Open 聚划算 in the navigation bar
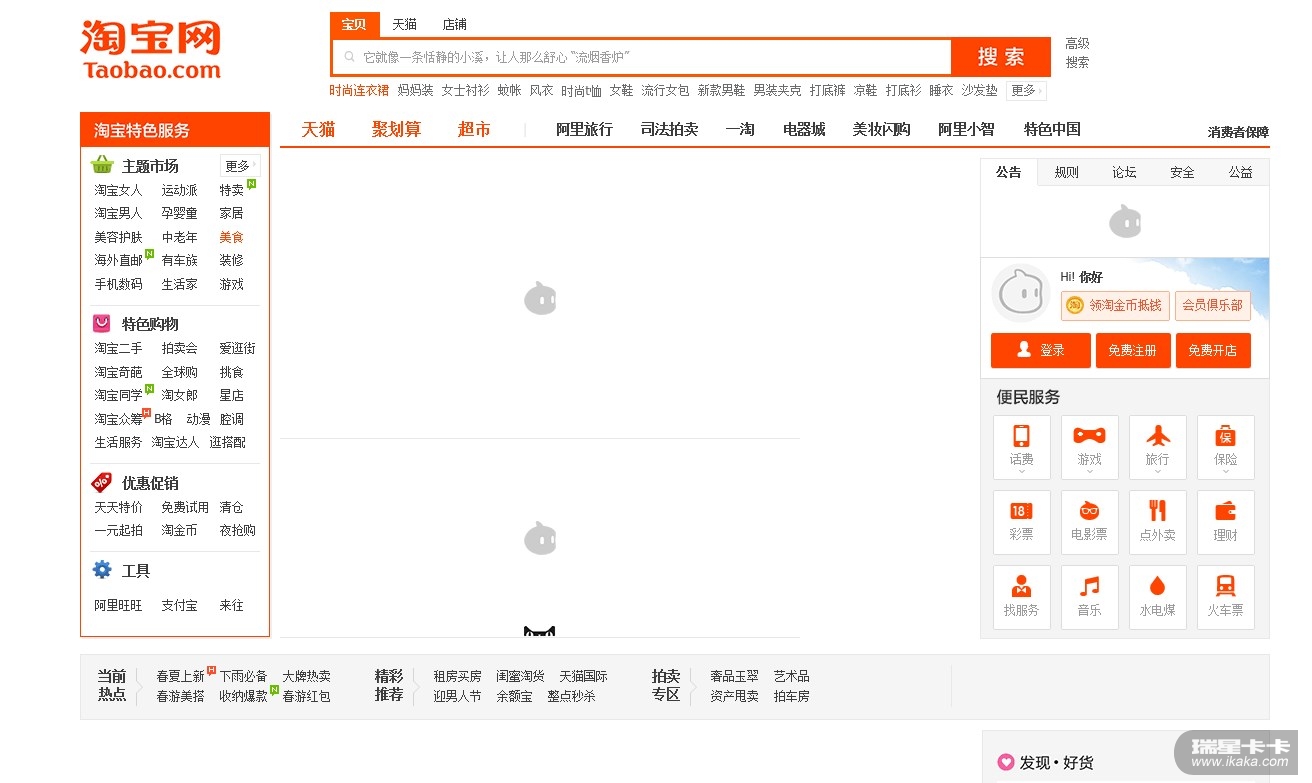 pos(397,129)
